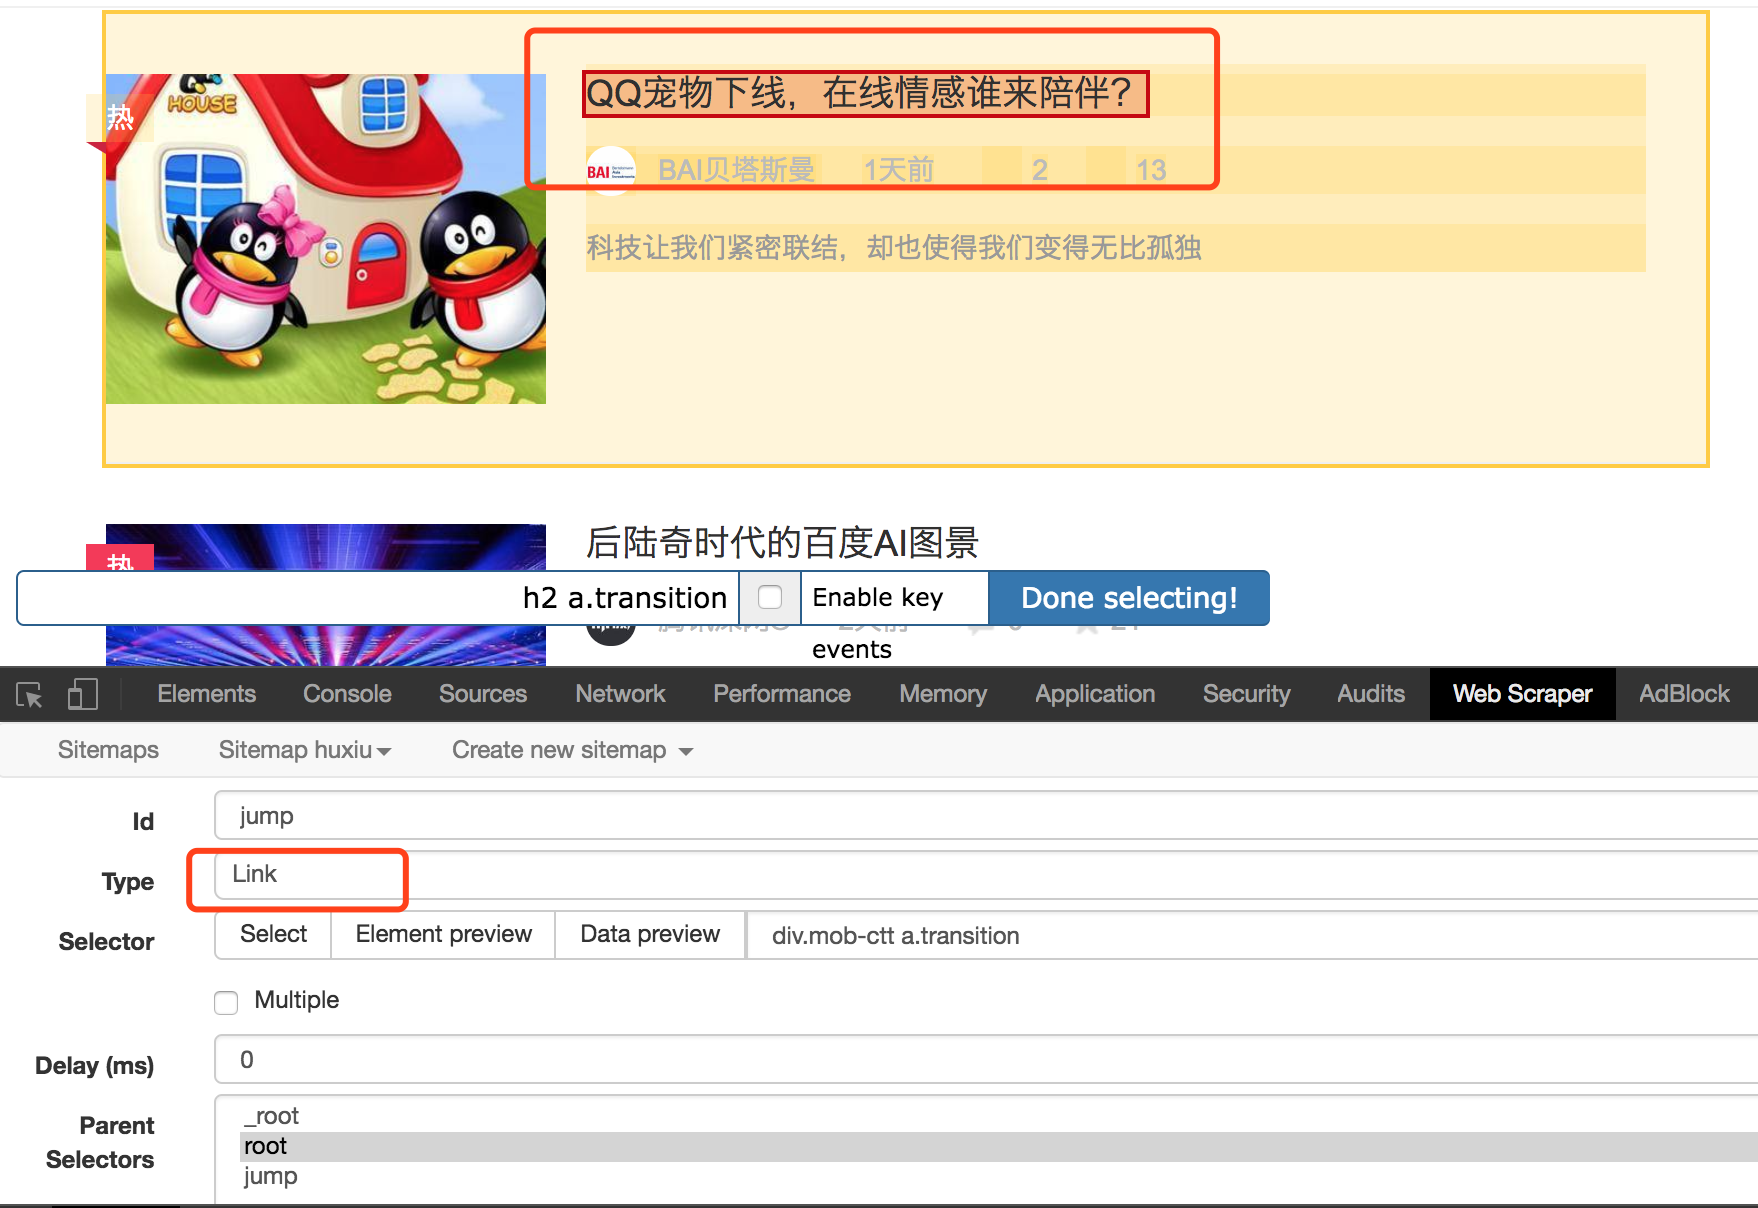This screenshot has width=1758, height=1208.
Task: Click the blue stage lights article thumbnail
Action: pyautogui.click(x=326, y=594)
